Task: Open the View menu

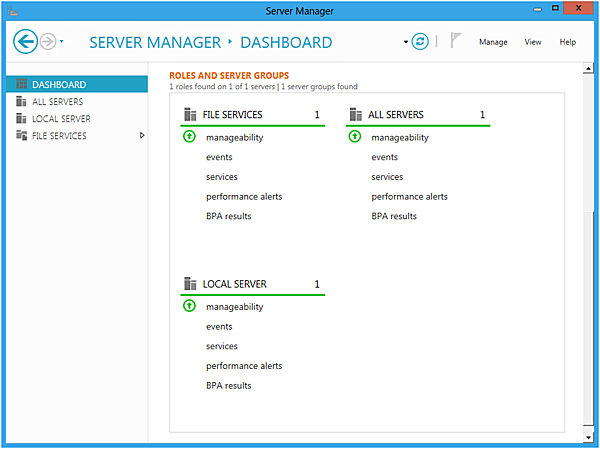Action: tap(533, 42)
